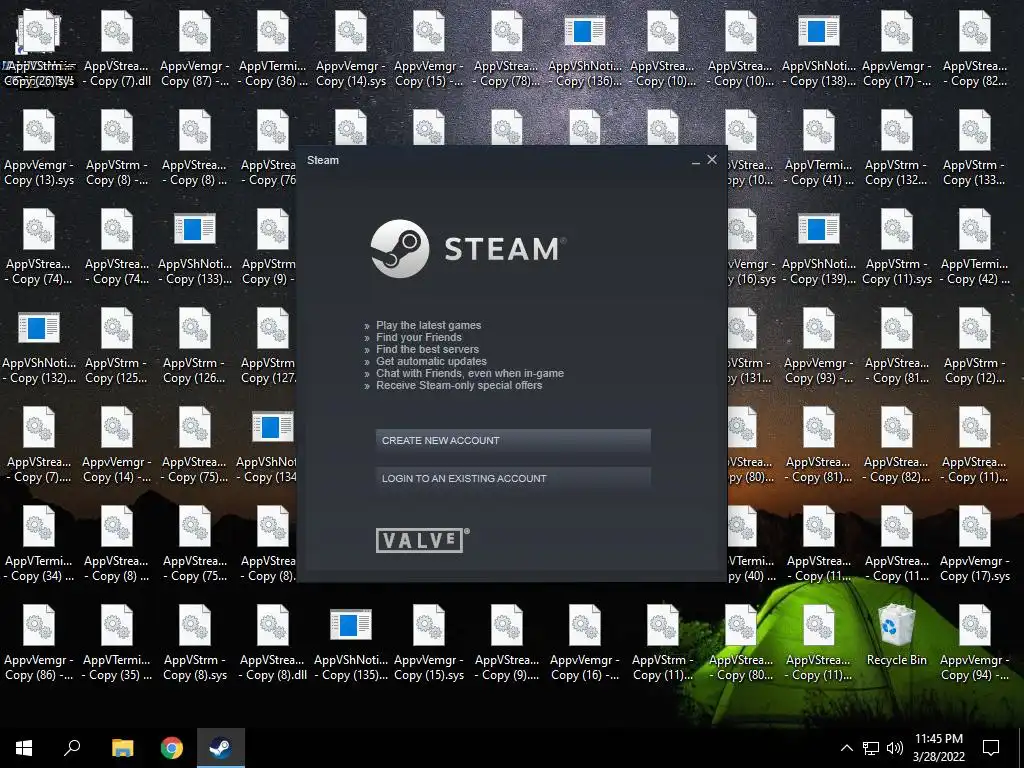
Task: Click 'Play the latest games' text
Action: click(428, 325)
